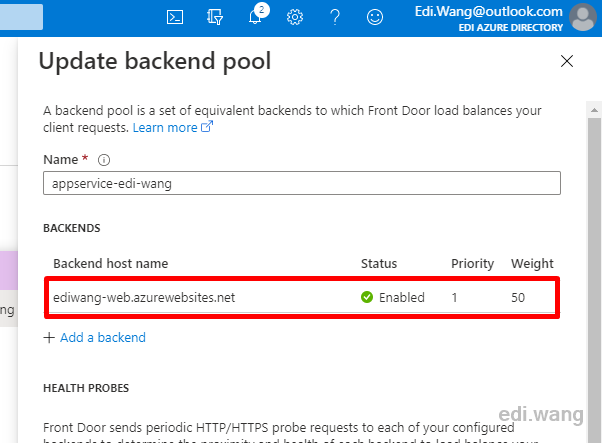Click the Edi.Wang@outlook.com account label
The height and width of the screenshot is (443, 602).
pos(488,12)
